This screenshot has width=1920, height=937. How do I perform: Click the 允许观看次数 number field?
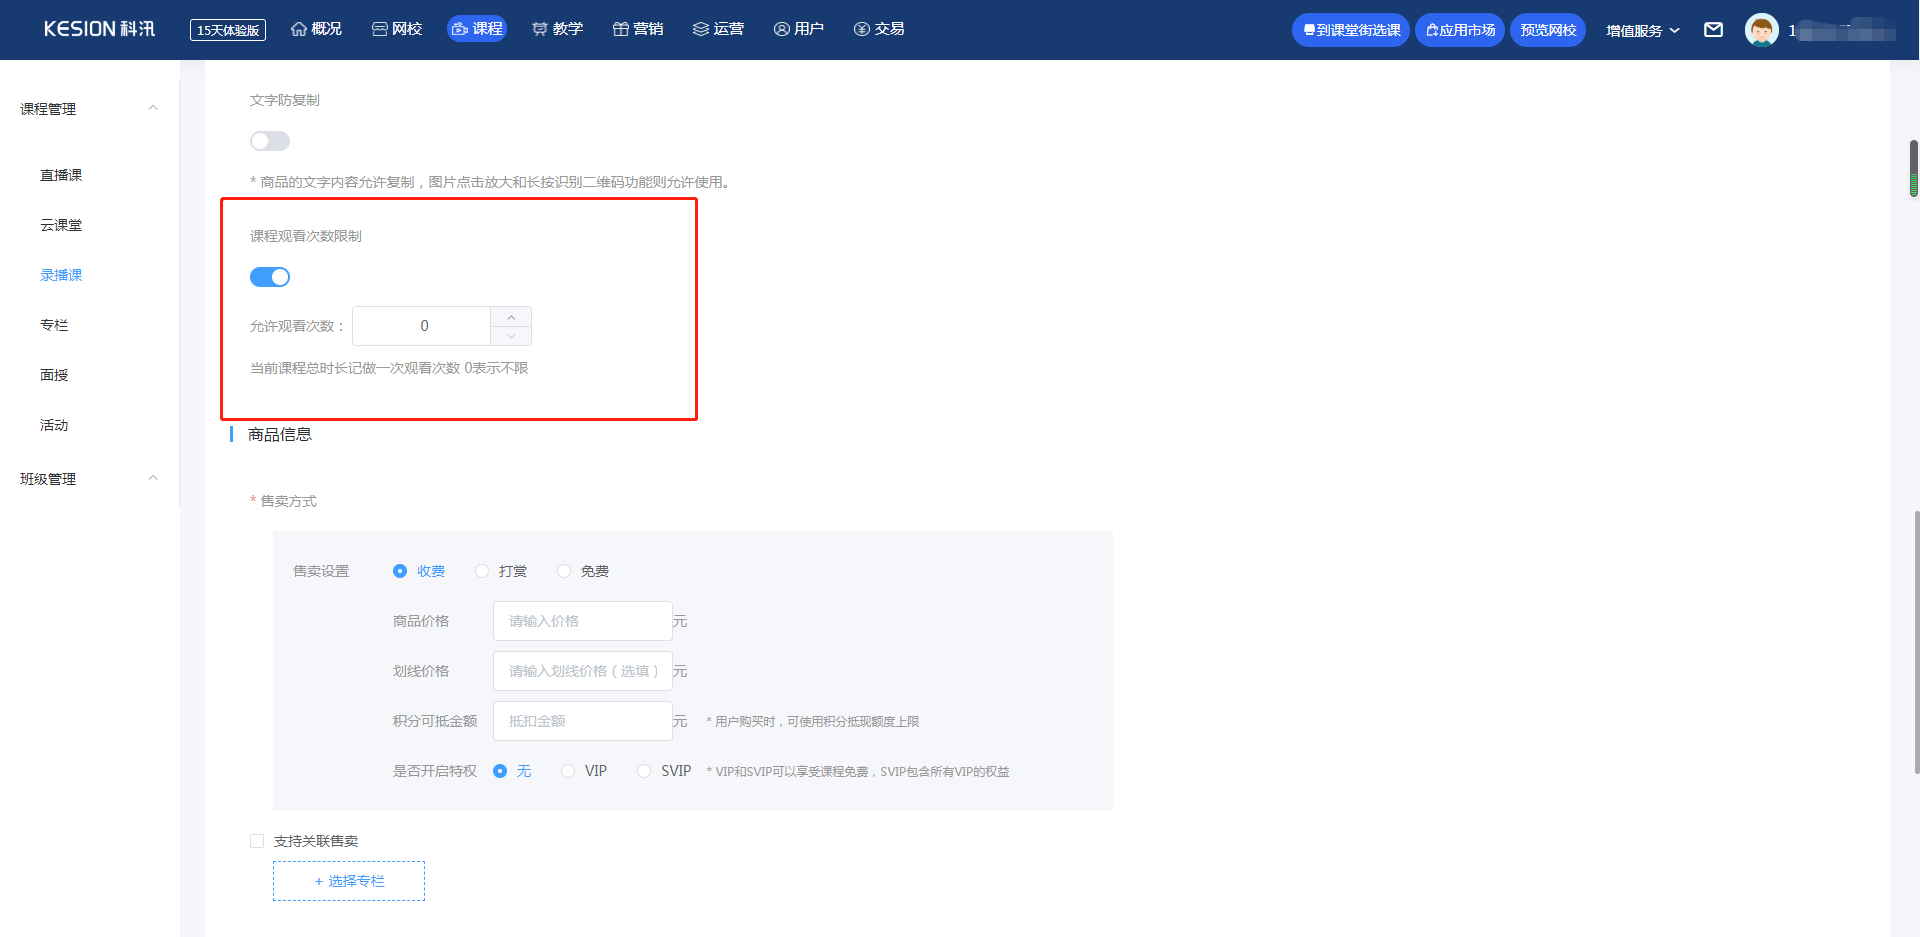422,326
